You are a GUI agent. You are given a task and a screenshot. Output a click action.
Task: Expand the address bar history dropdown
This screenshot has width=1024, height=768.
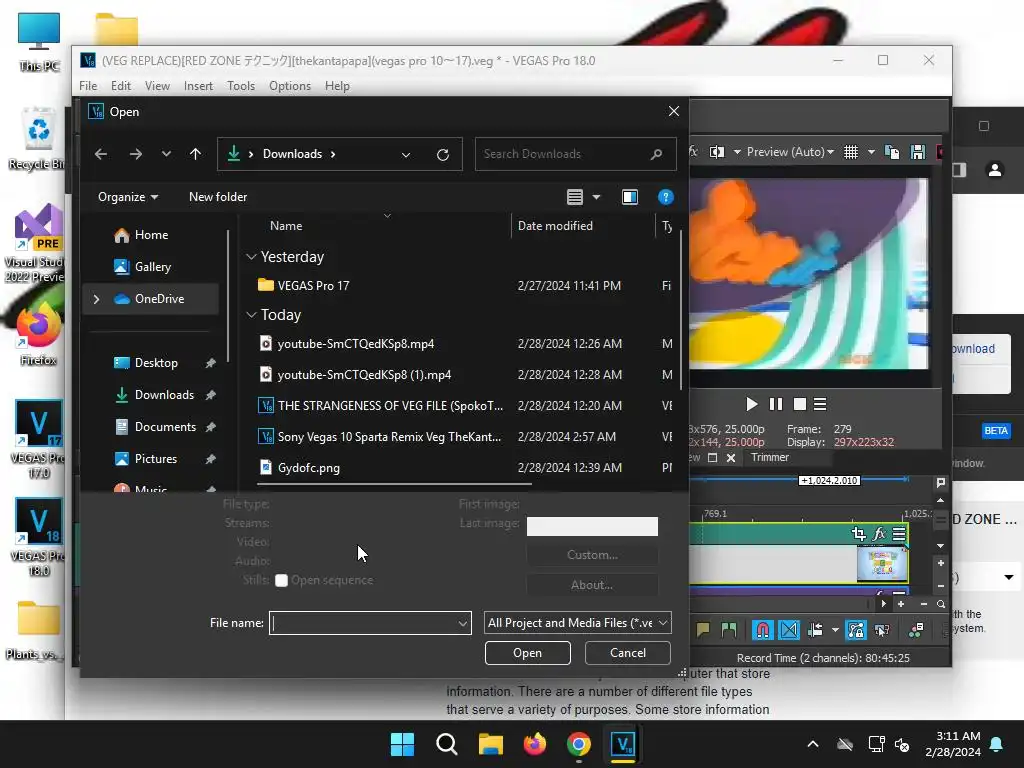point(406,155)
